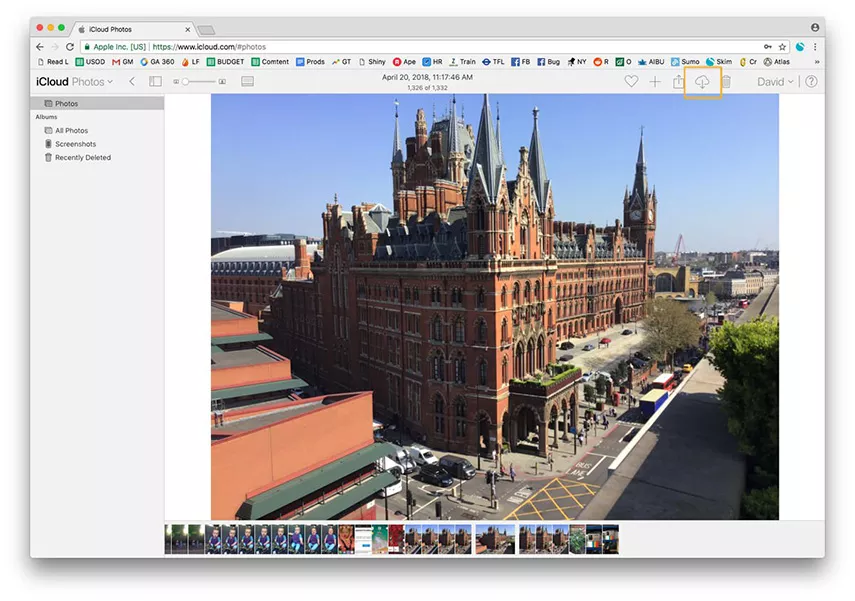The height and width of the screenshot is (601, 855).
Task: Expand the bookmarks bar overflow chevron
Action: (816, 62)
